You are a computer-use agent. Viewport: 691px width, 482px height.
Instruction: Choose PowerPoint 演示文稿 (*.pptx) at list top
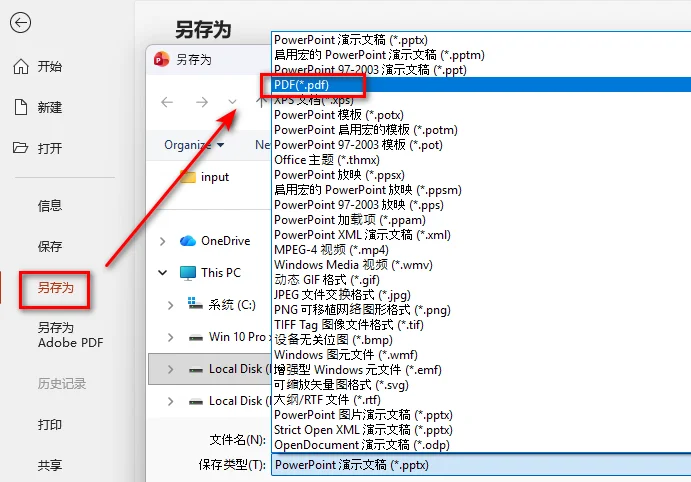[481, 40]
